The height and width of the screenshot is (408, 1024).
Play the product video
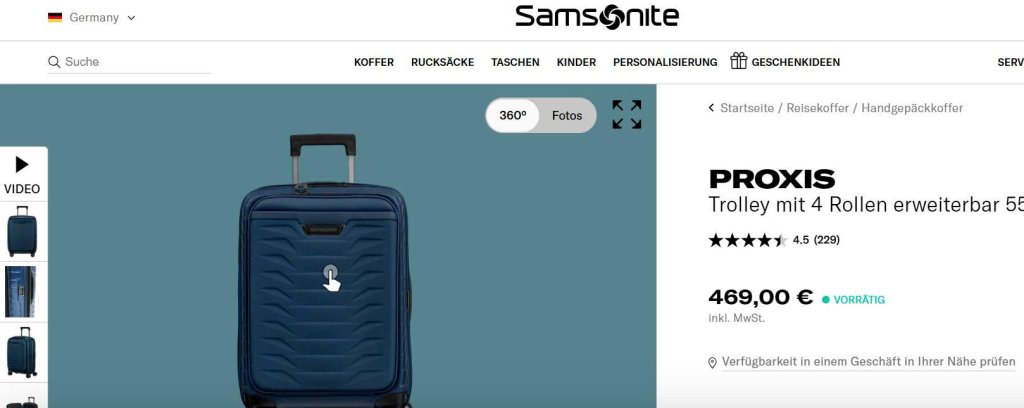tap(23, 174)
